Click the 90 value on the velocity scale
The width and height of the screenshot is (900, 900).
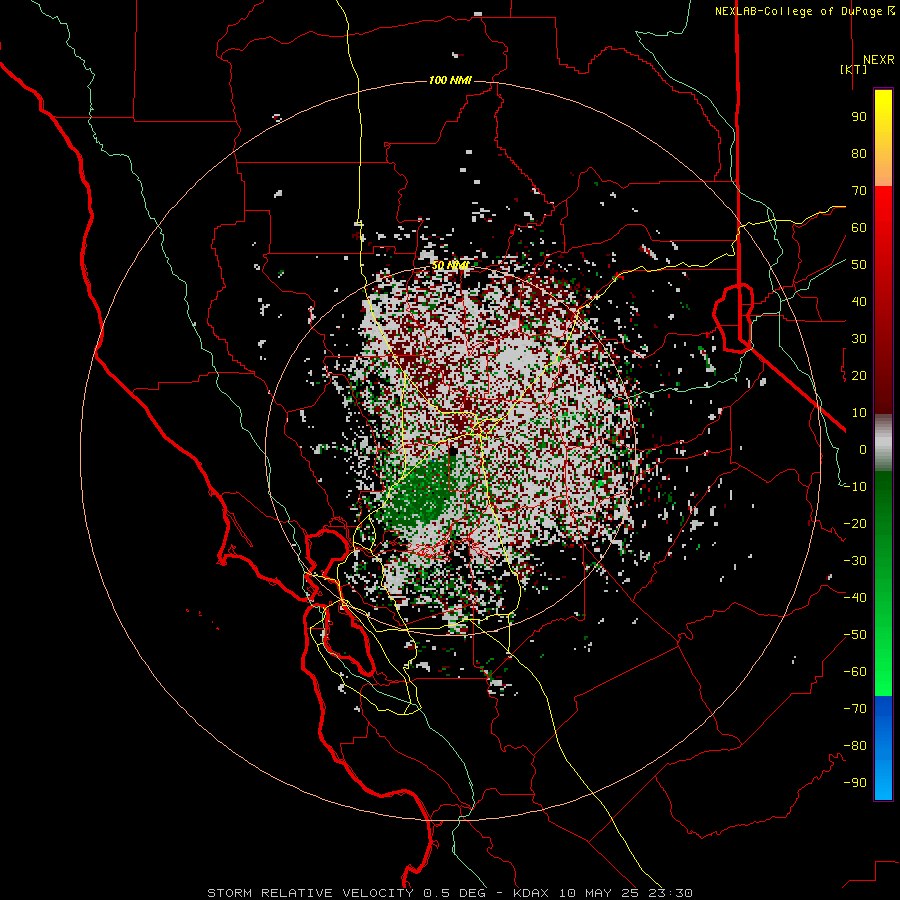pos(859,117)
